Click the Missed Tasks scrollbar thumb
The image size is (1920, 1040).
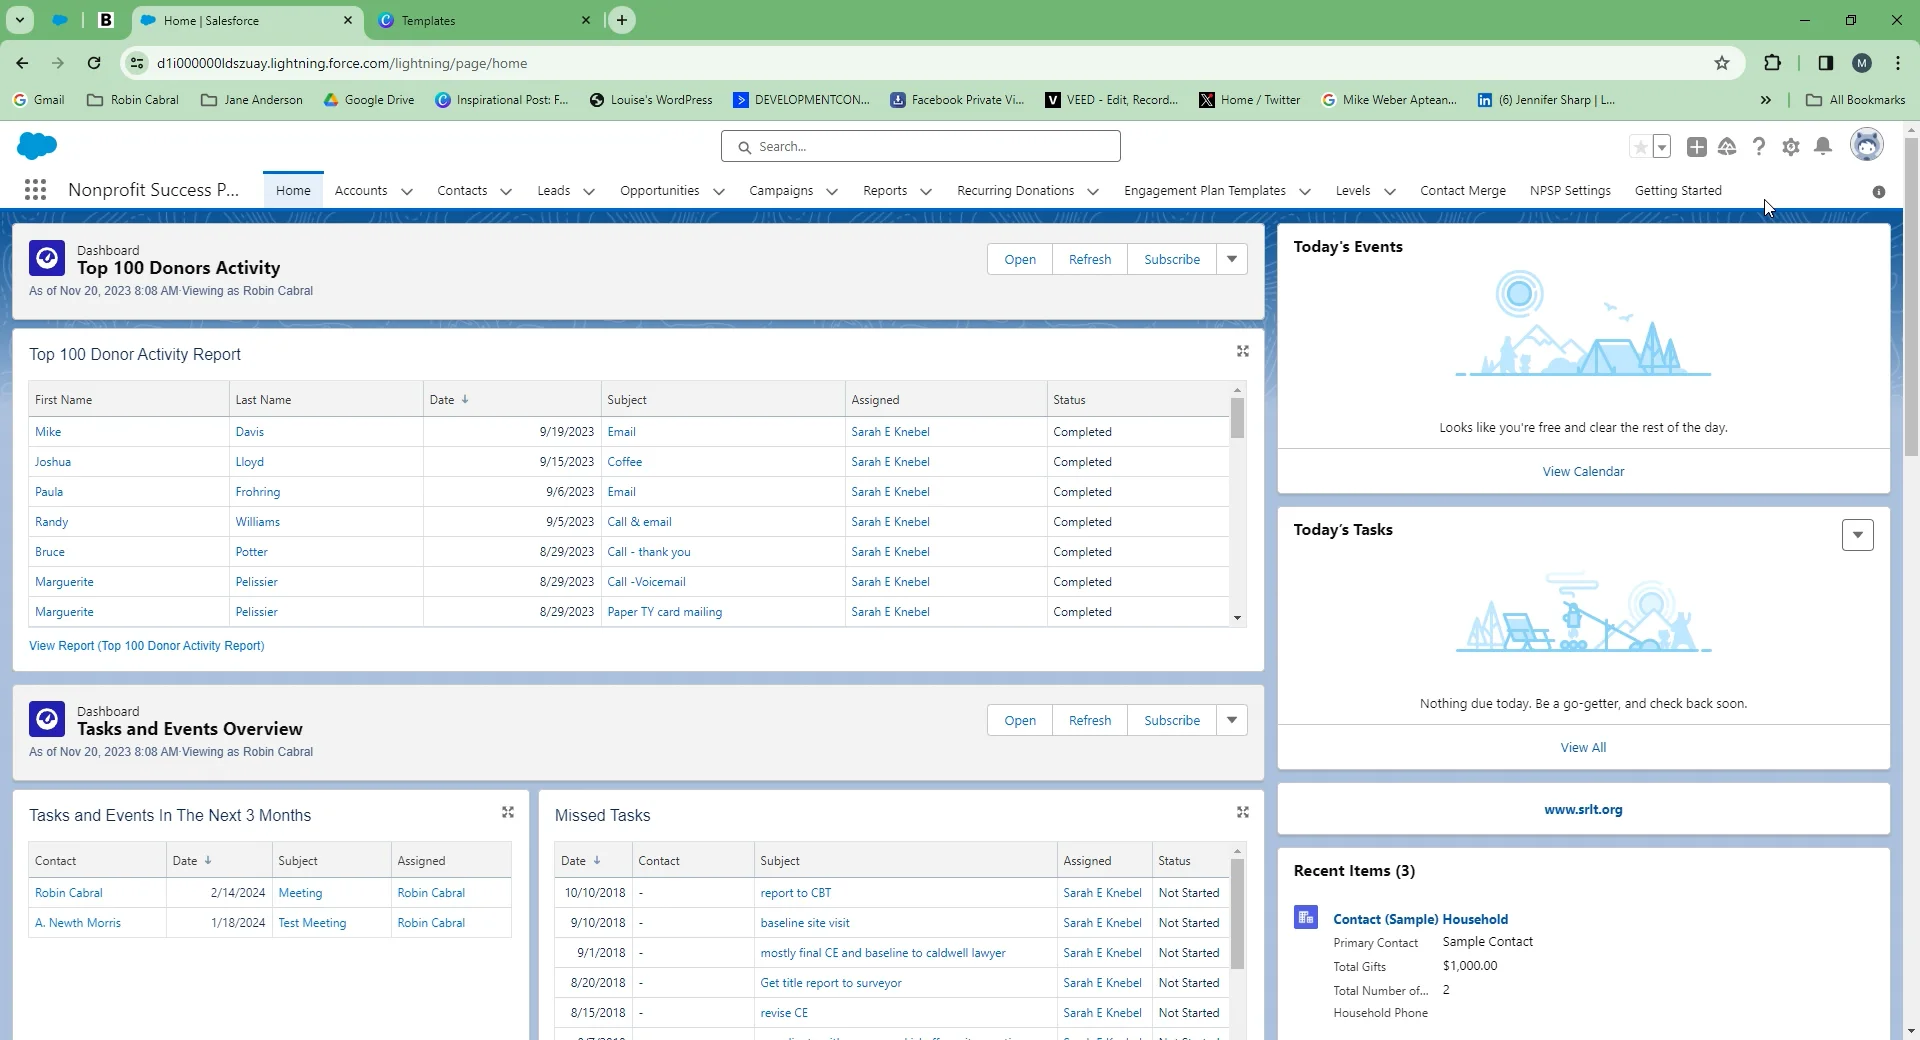click(1237, 914)
